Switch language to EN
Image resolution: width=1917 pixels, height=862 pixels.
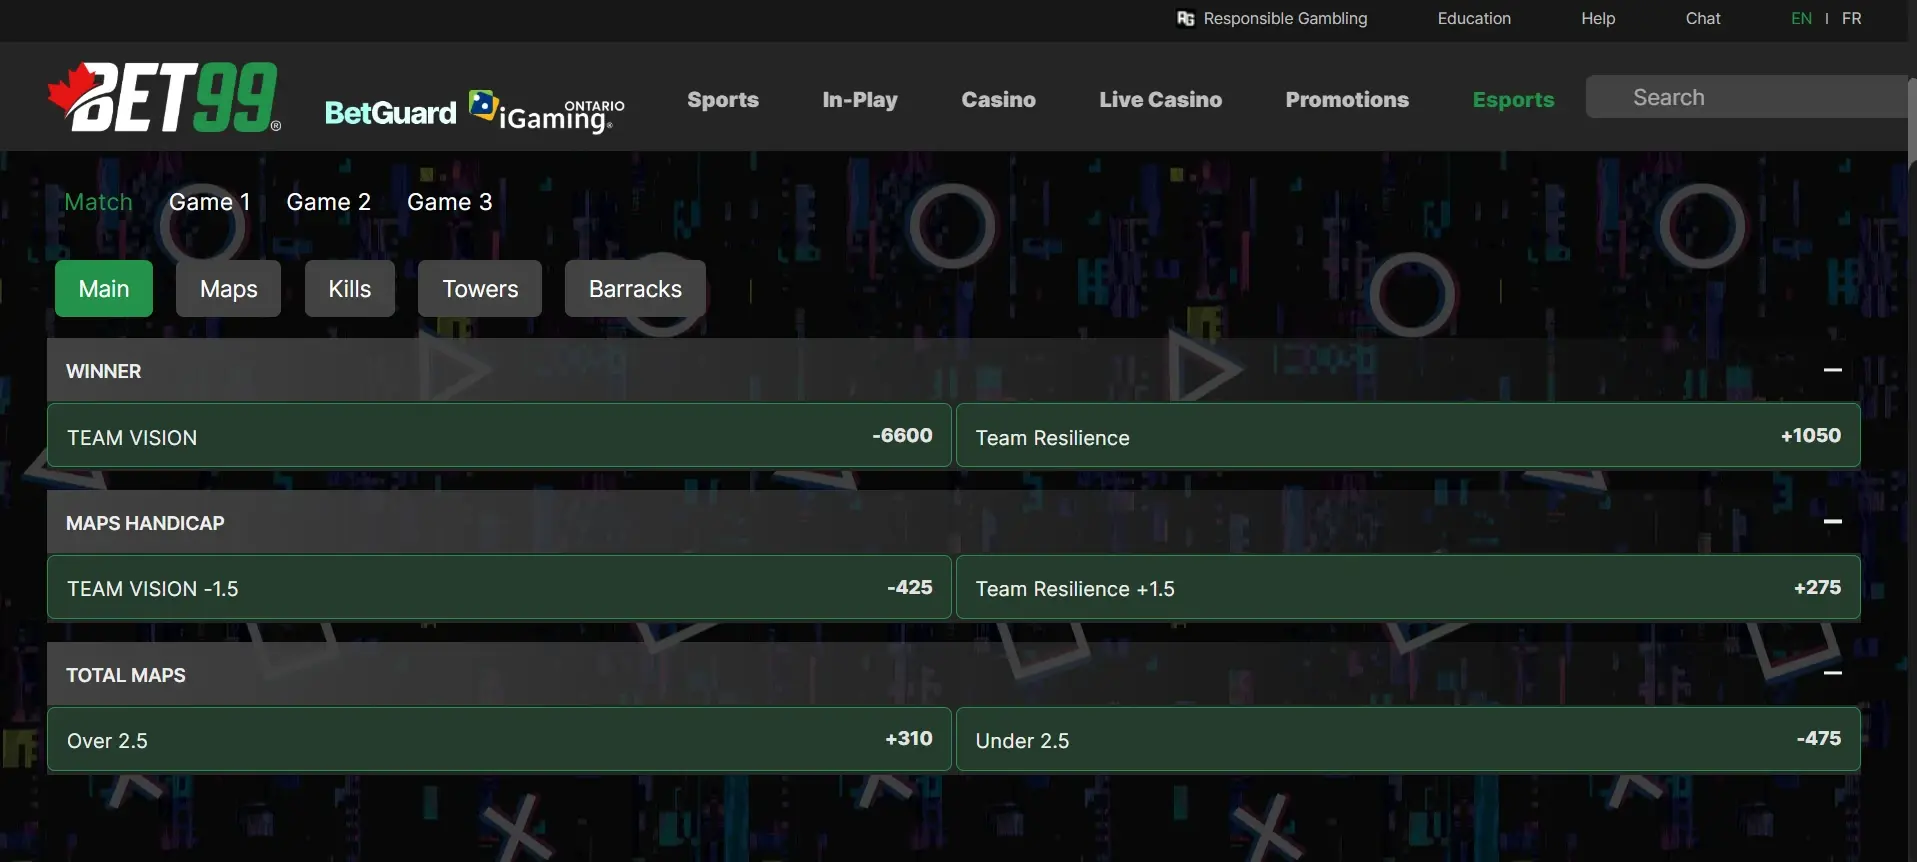(1801, 18)
